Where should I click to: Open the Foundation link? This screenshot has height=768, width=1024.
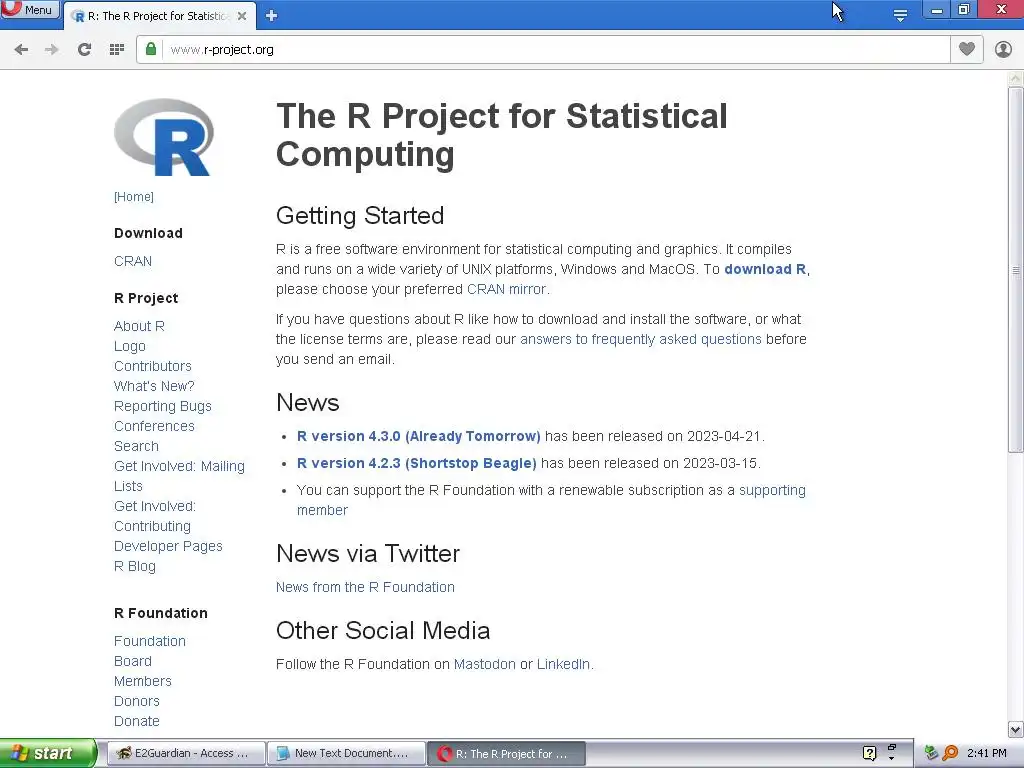pyautogui.click(x=150, y=641)
